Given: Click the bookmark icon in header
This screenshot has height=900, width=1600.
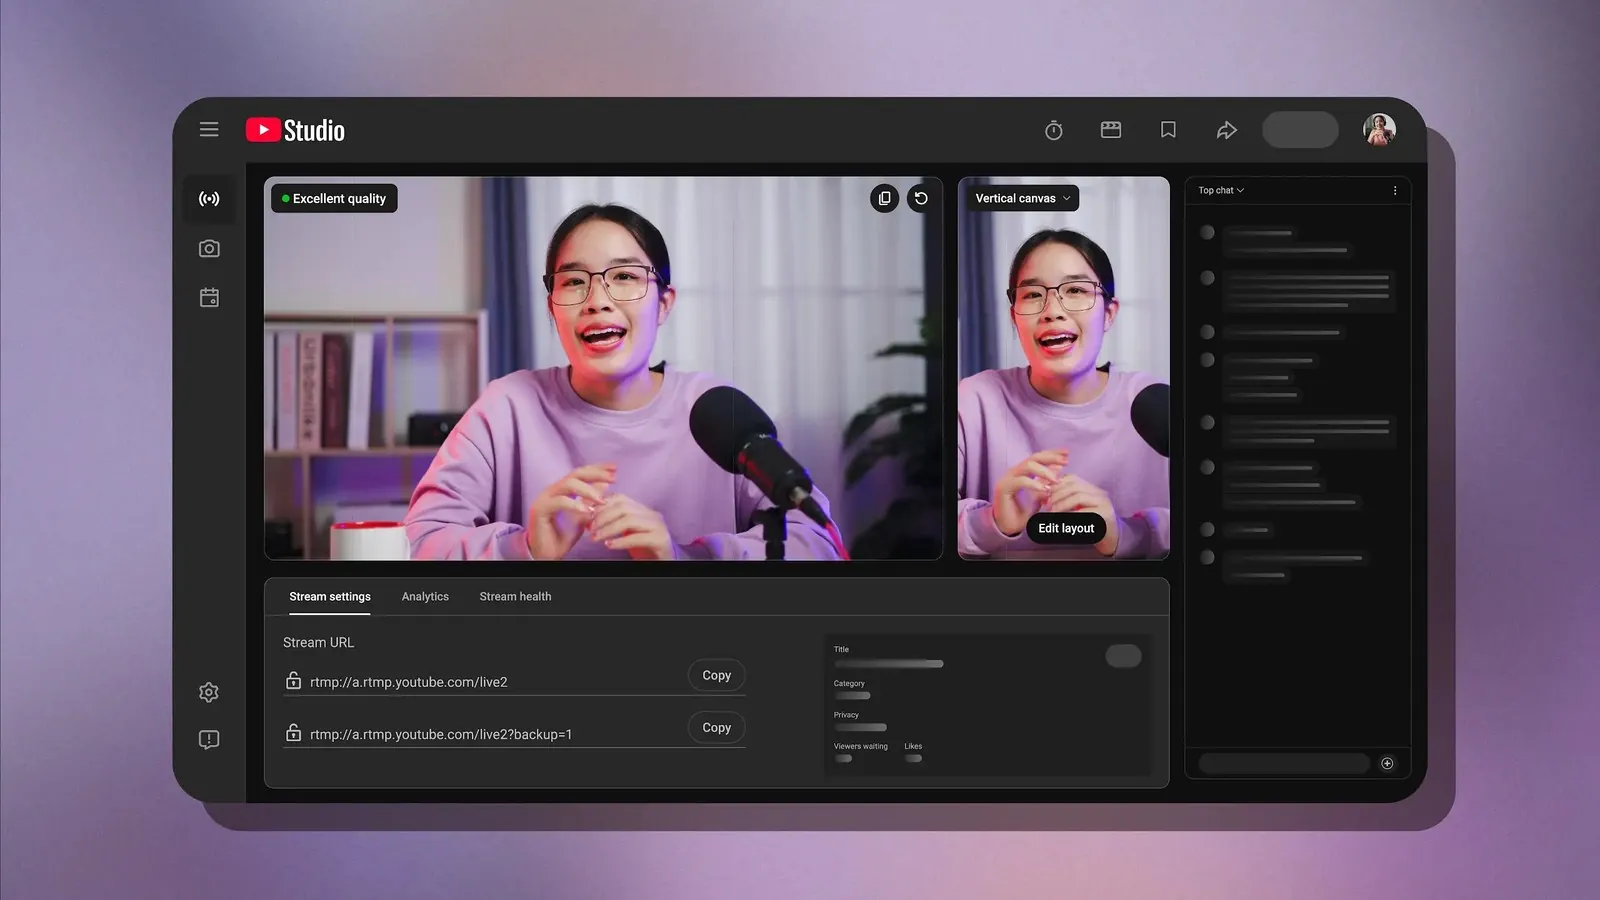Looking at the screenshot, I should [1168, 130].
